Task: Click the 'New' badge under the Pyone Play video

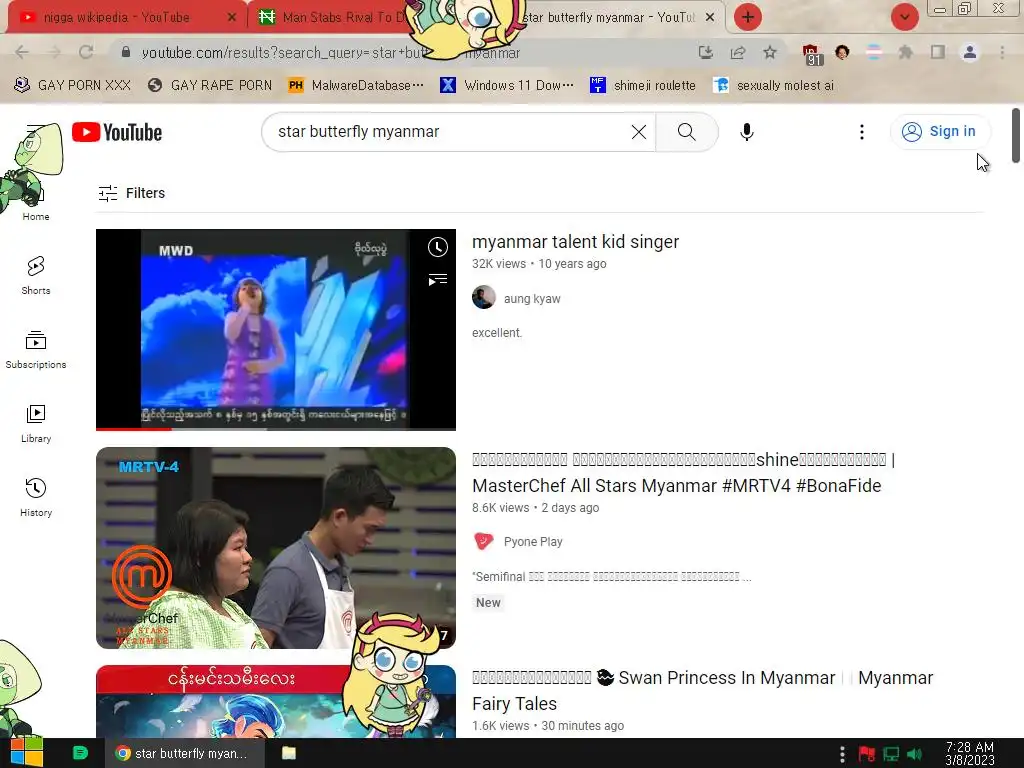Action: click(x=488, y=603)
